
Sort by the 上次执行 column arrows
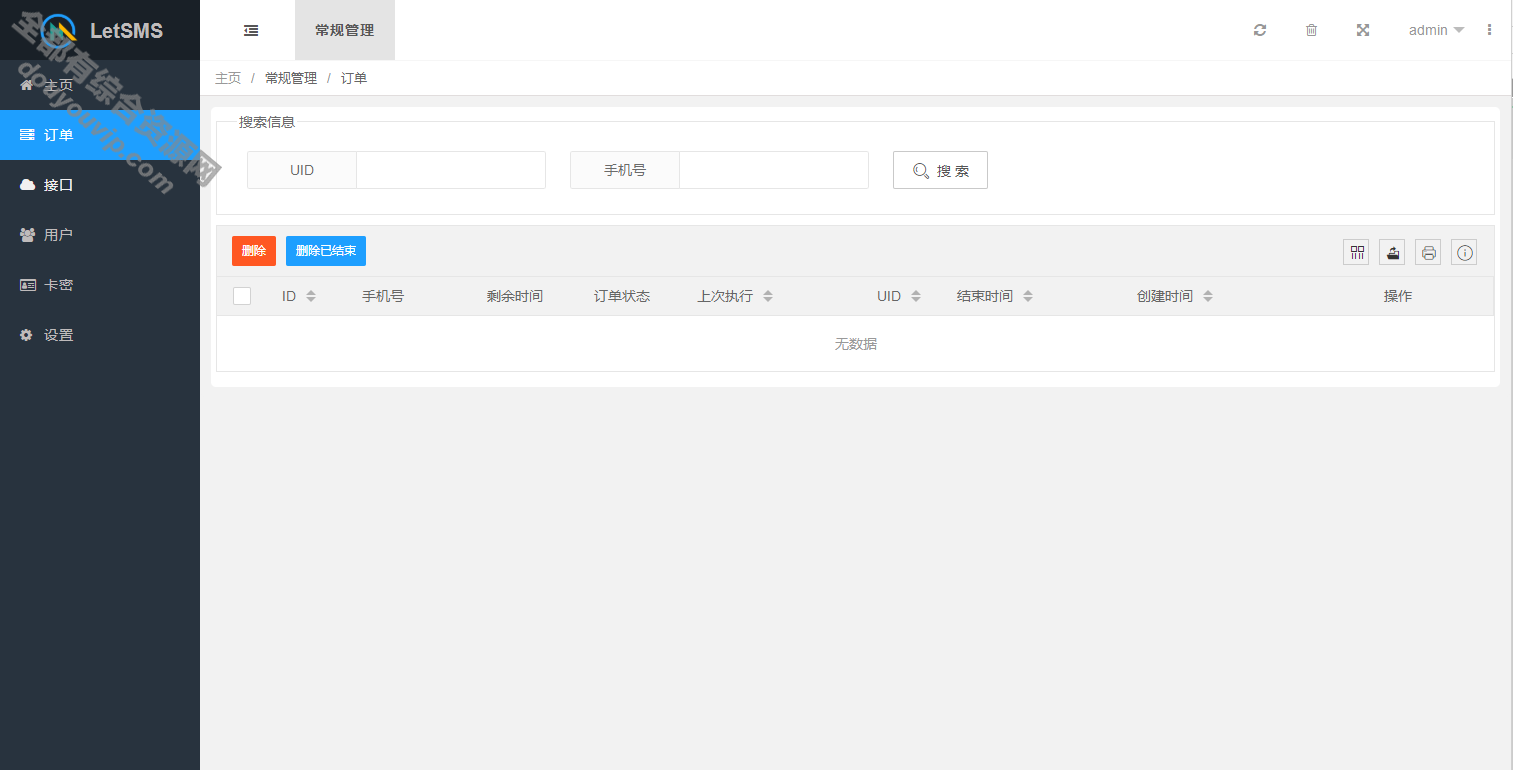[x=768, y=296]
